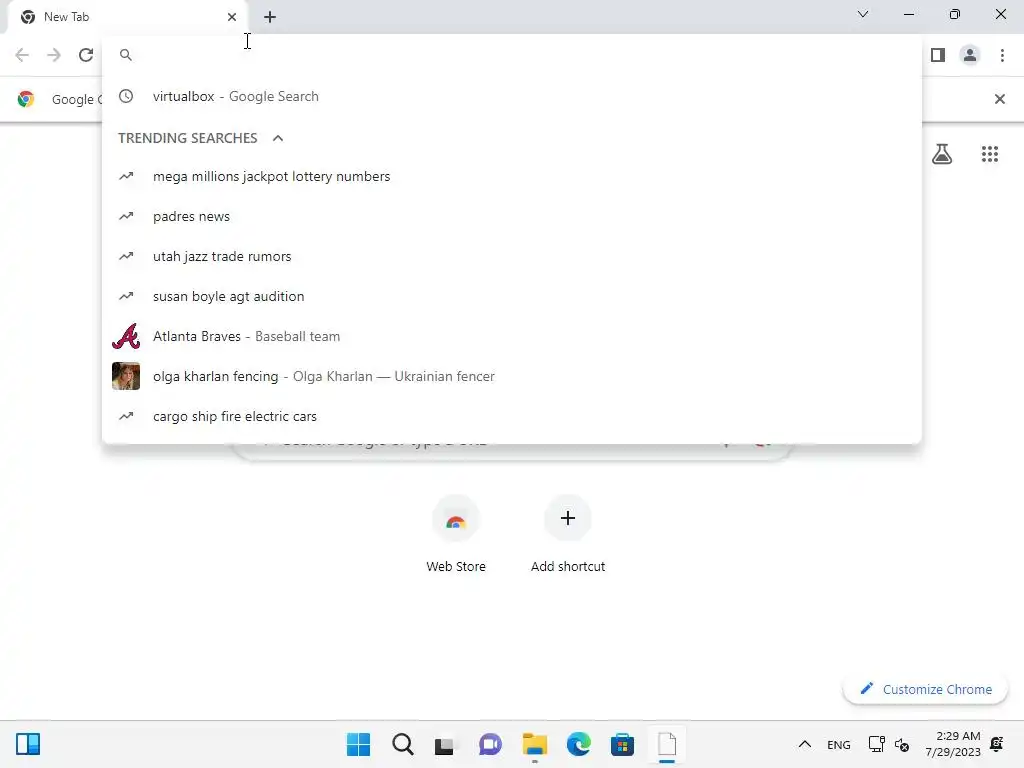
Task: Select Atlanta Braves baseball team suggestion
Action: (x=512, y=336)
